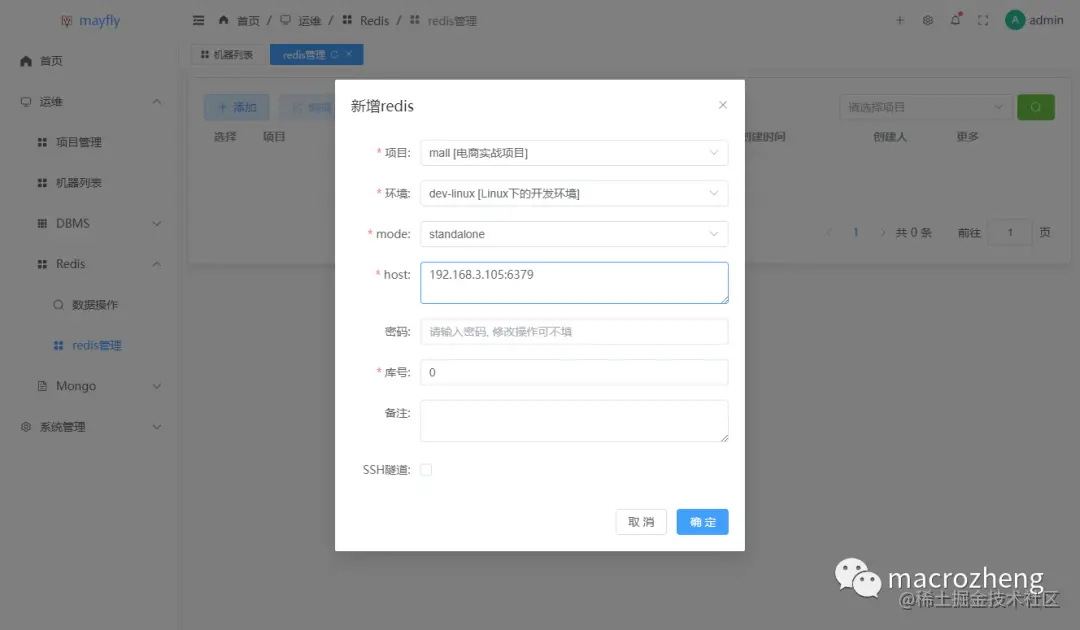Click the home icon in breadcrumb
The height and width of the screenshot is (630, 1080).
point(223,20)
